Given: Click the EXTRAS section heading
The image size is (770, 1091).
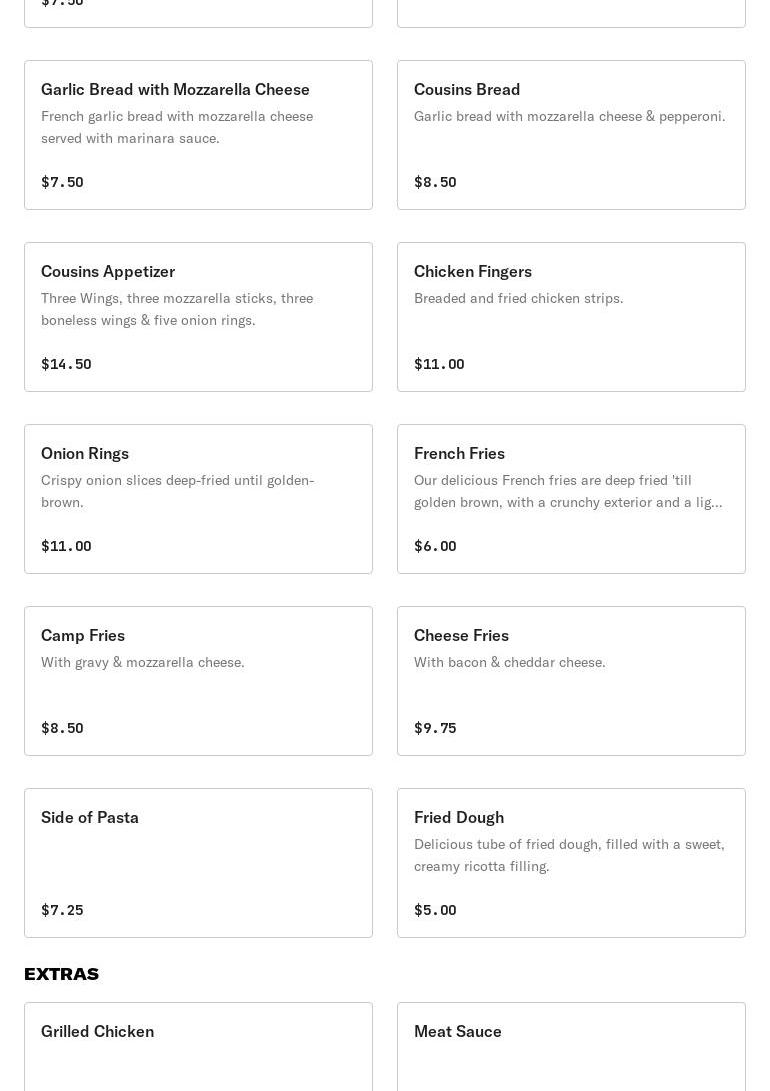Looking at the screenshot, I should point(61,974).
